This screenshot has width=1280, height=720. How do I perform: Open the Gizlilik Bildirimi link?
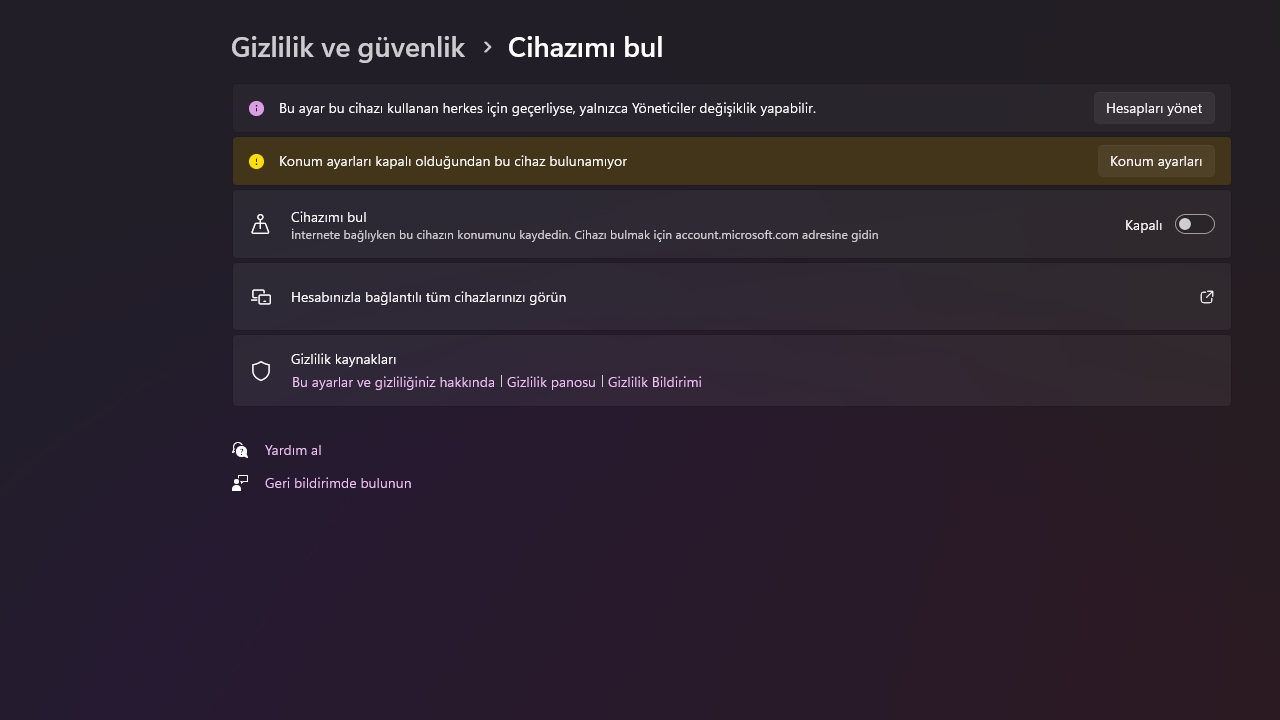click(655, 382)
